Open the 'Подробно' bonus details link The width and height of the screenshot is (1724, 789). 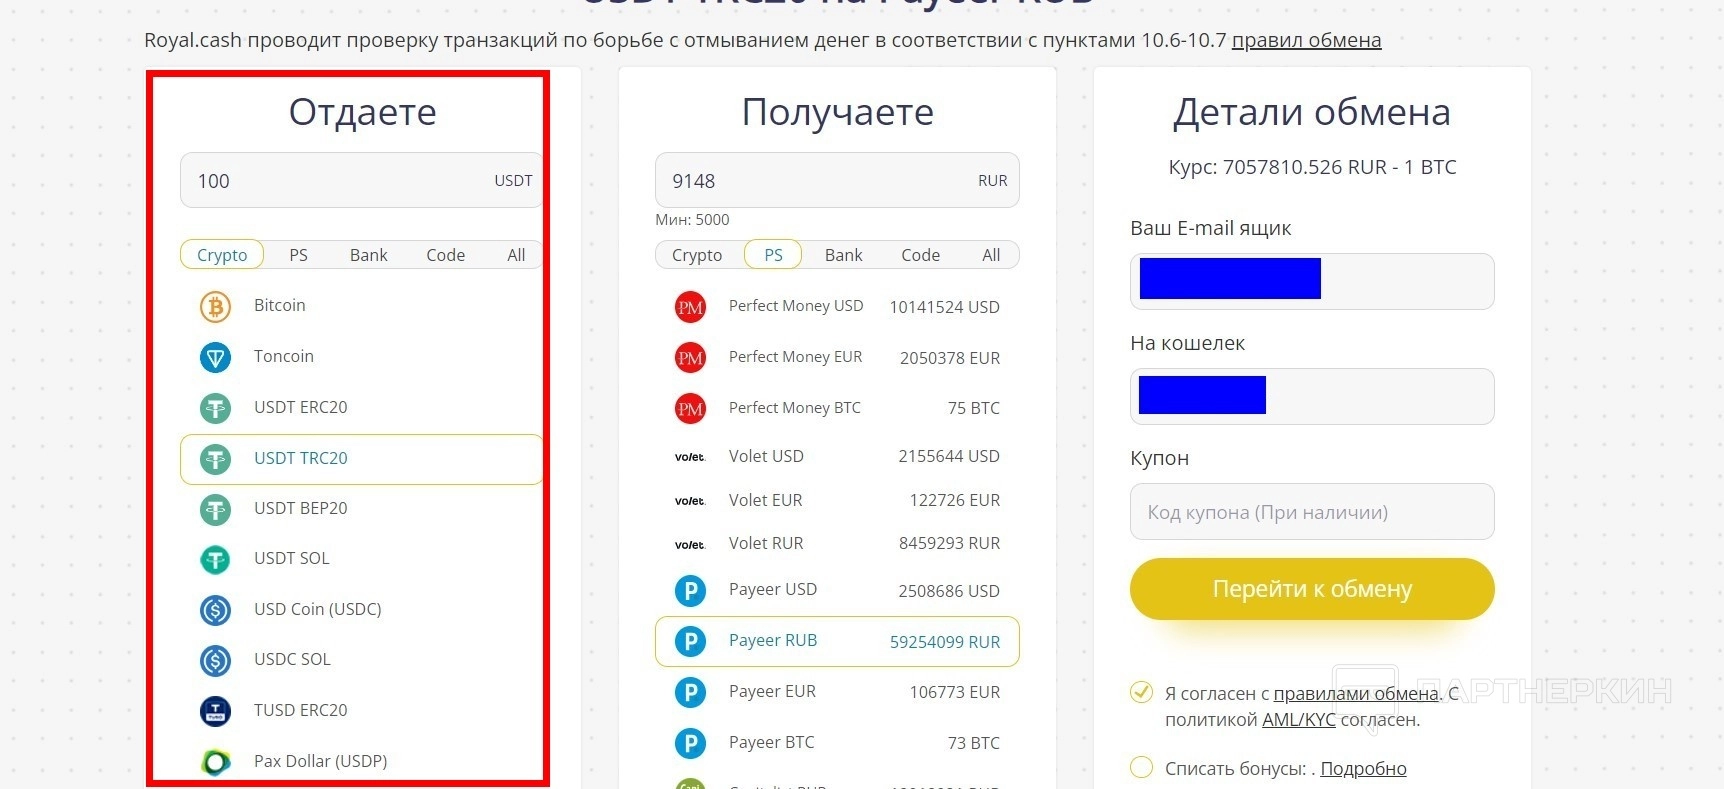tap(1363, 768)
